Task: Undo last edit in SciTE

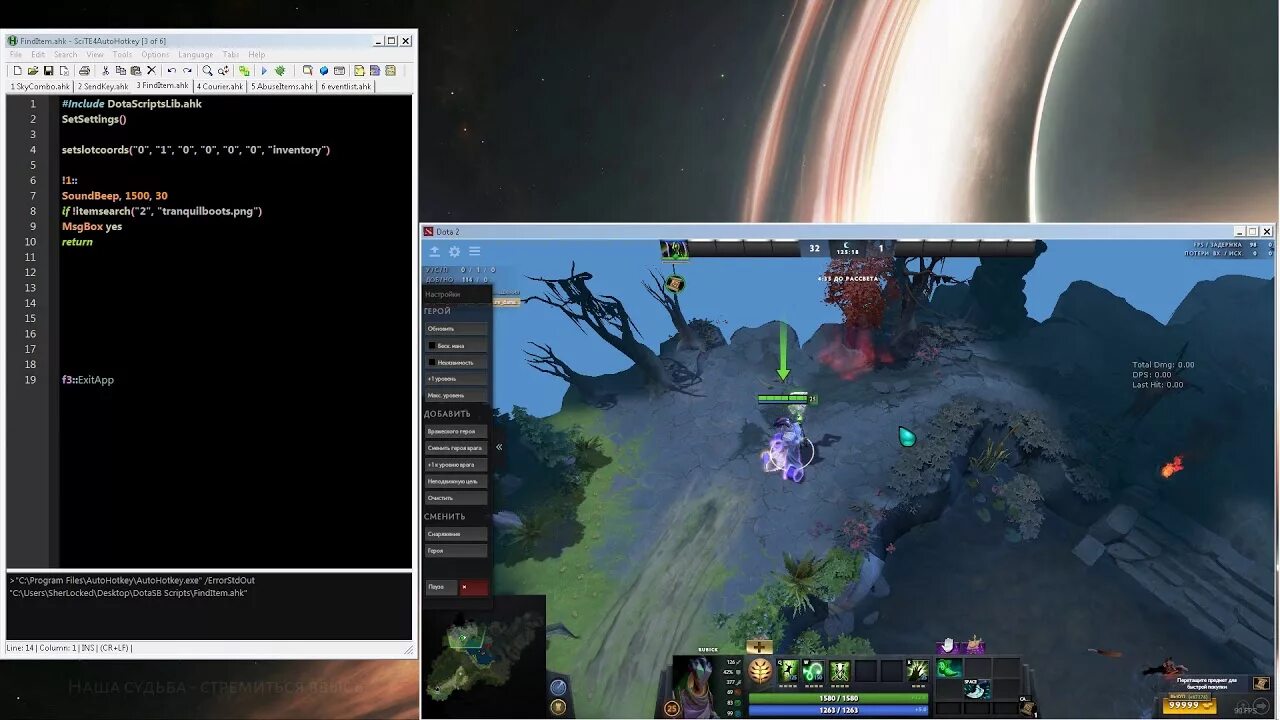Action: click(172, 71)
